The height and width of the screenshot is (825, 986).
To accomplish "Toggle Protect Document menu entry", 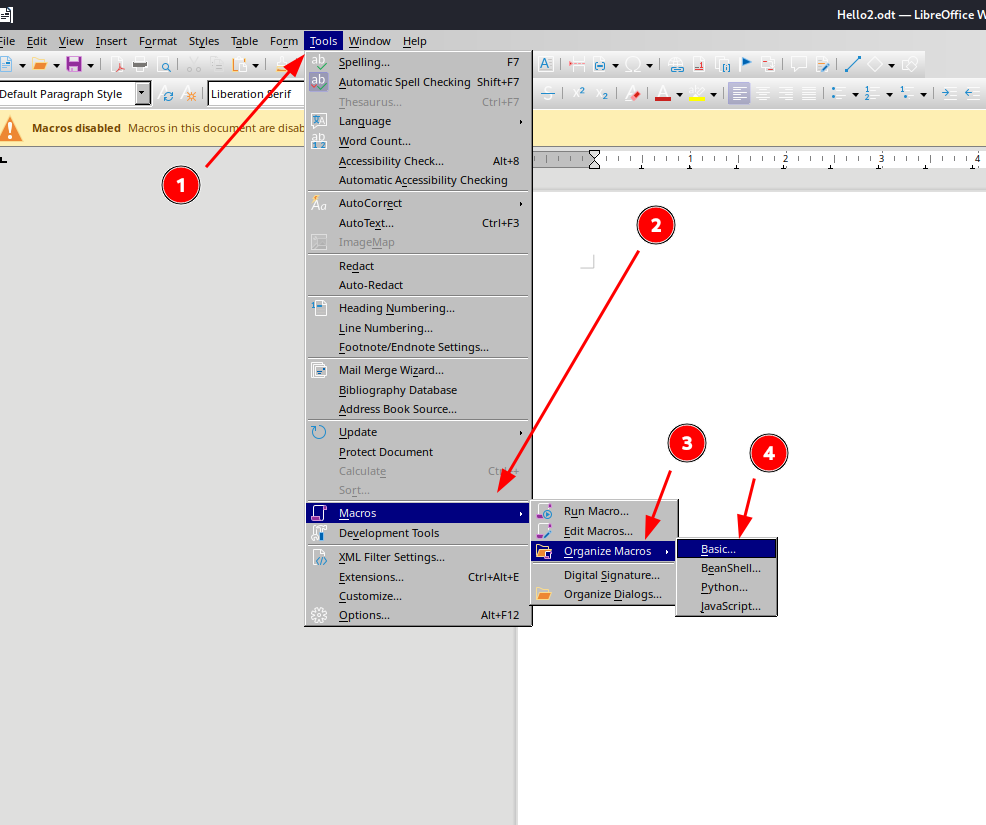I will 419,452.
